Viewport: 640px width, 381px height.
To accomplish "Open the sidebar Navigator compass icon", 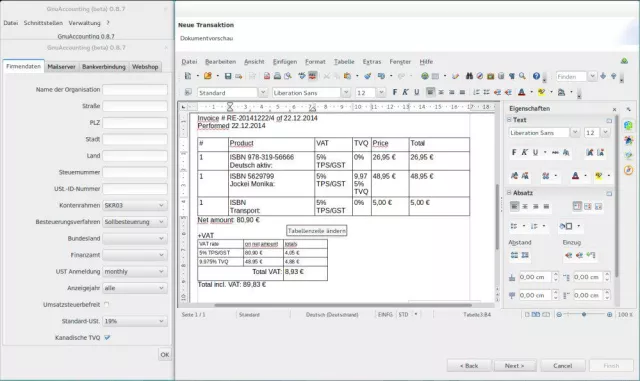I will click(x=629, y=170).
